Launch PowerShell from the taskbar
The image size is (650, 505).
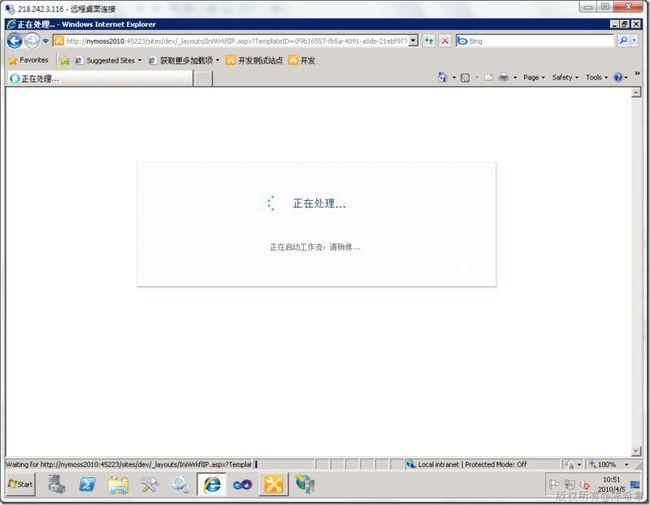[x=87, y=484]
